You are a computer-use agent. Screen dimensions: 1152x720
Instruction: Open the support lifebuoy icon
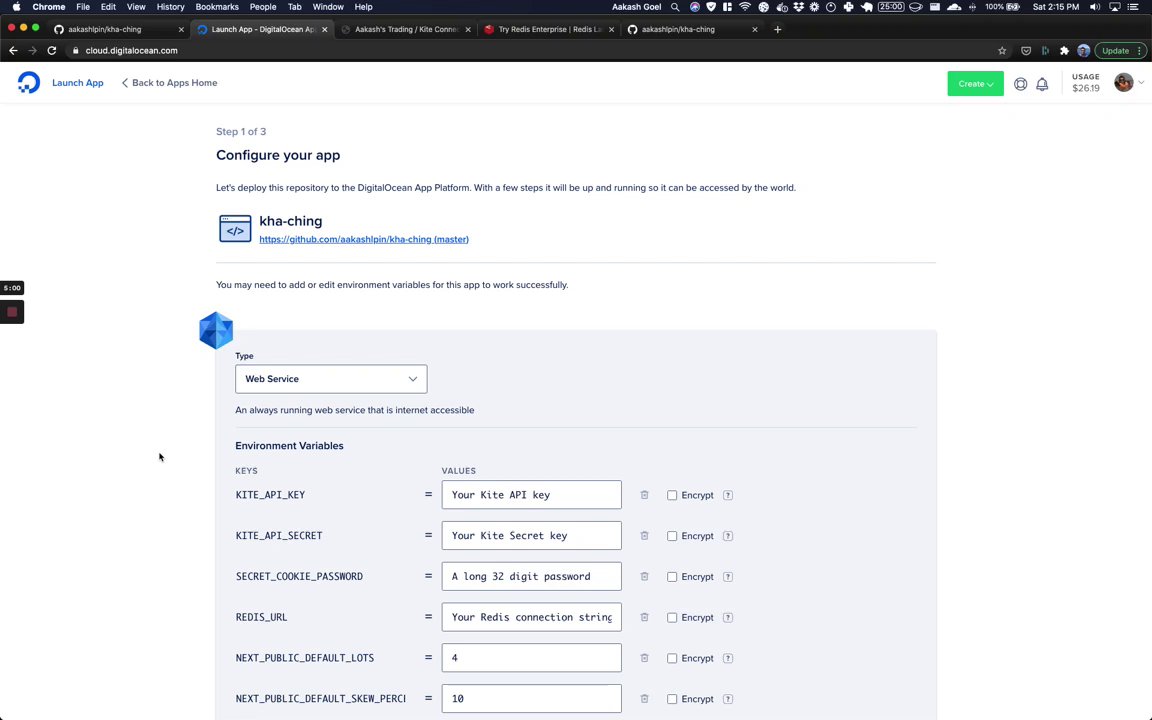(1020, 84)
